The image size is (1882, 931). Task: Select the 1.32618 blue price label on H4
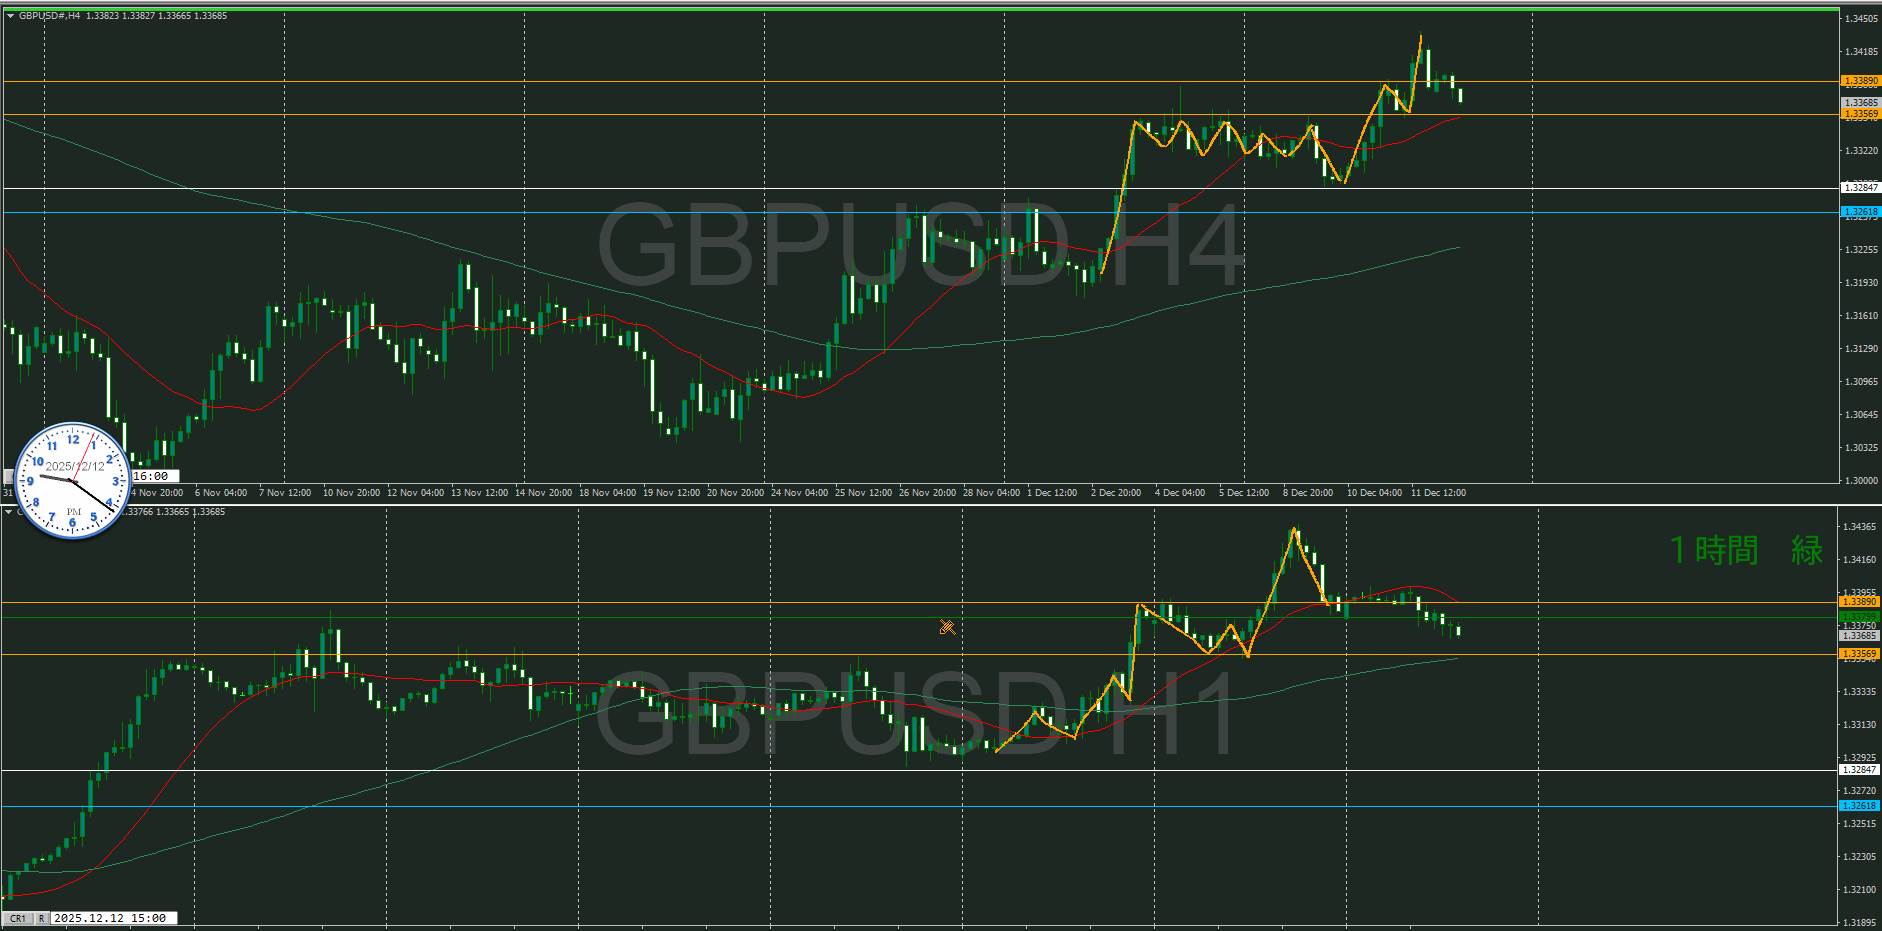point(1860,212)
